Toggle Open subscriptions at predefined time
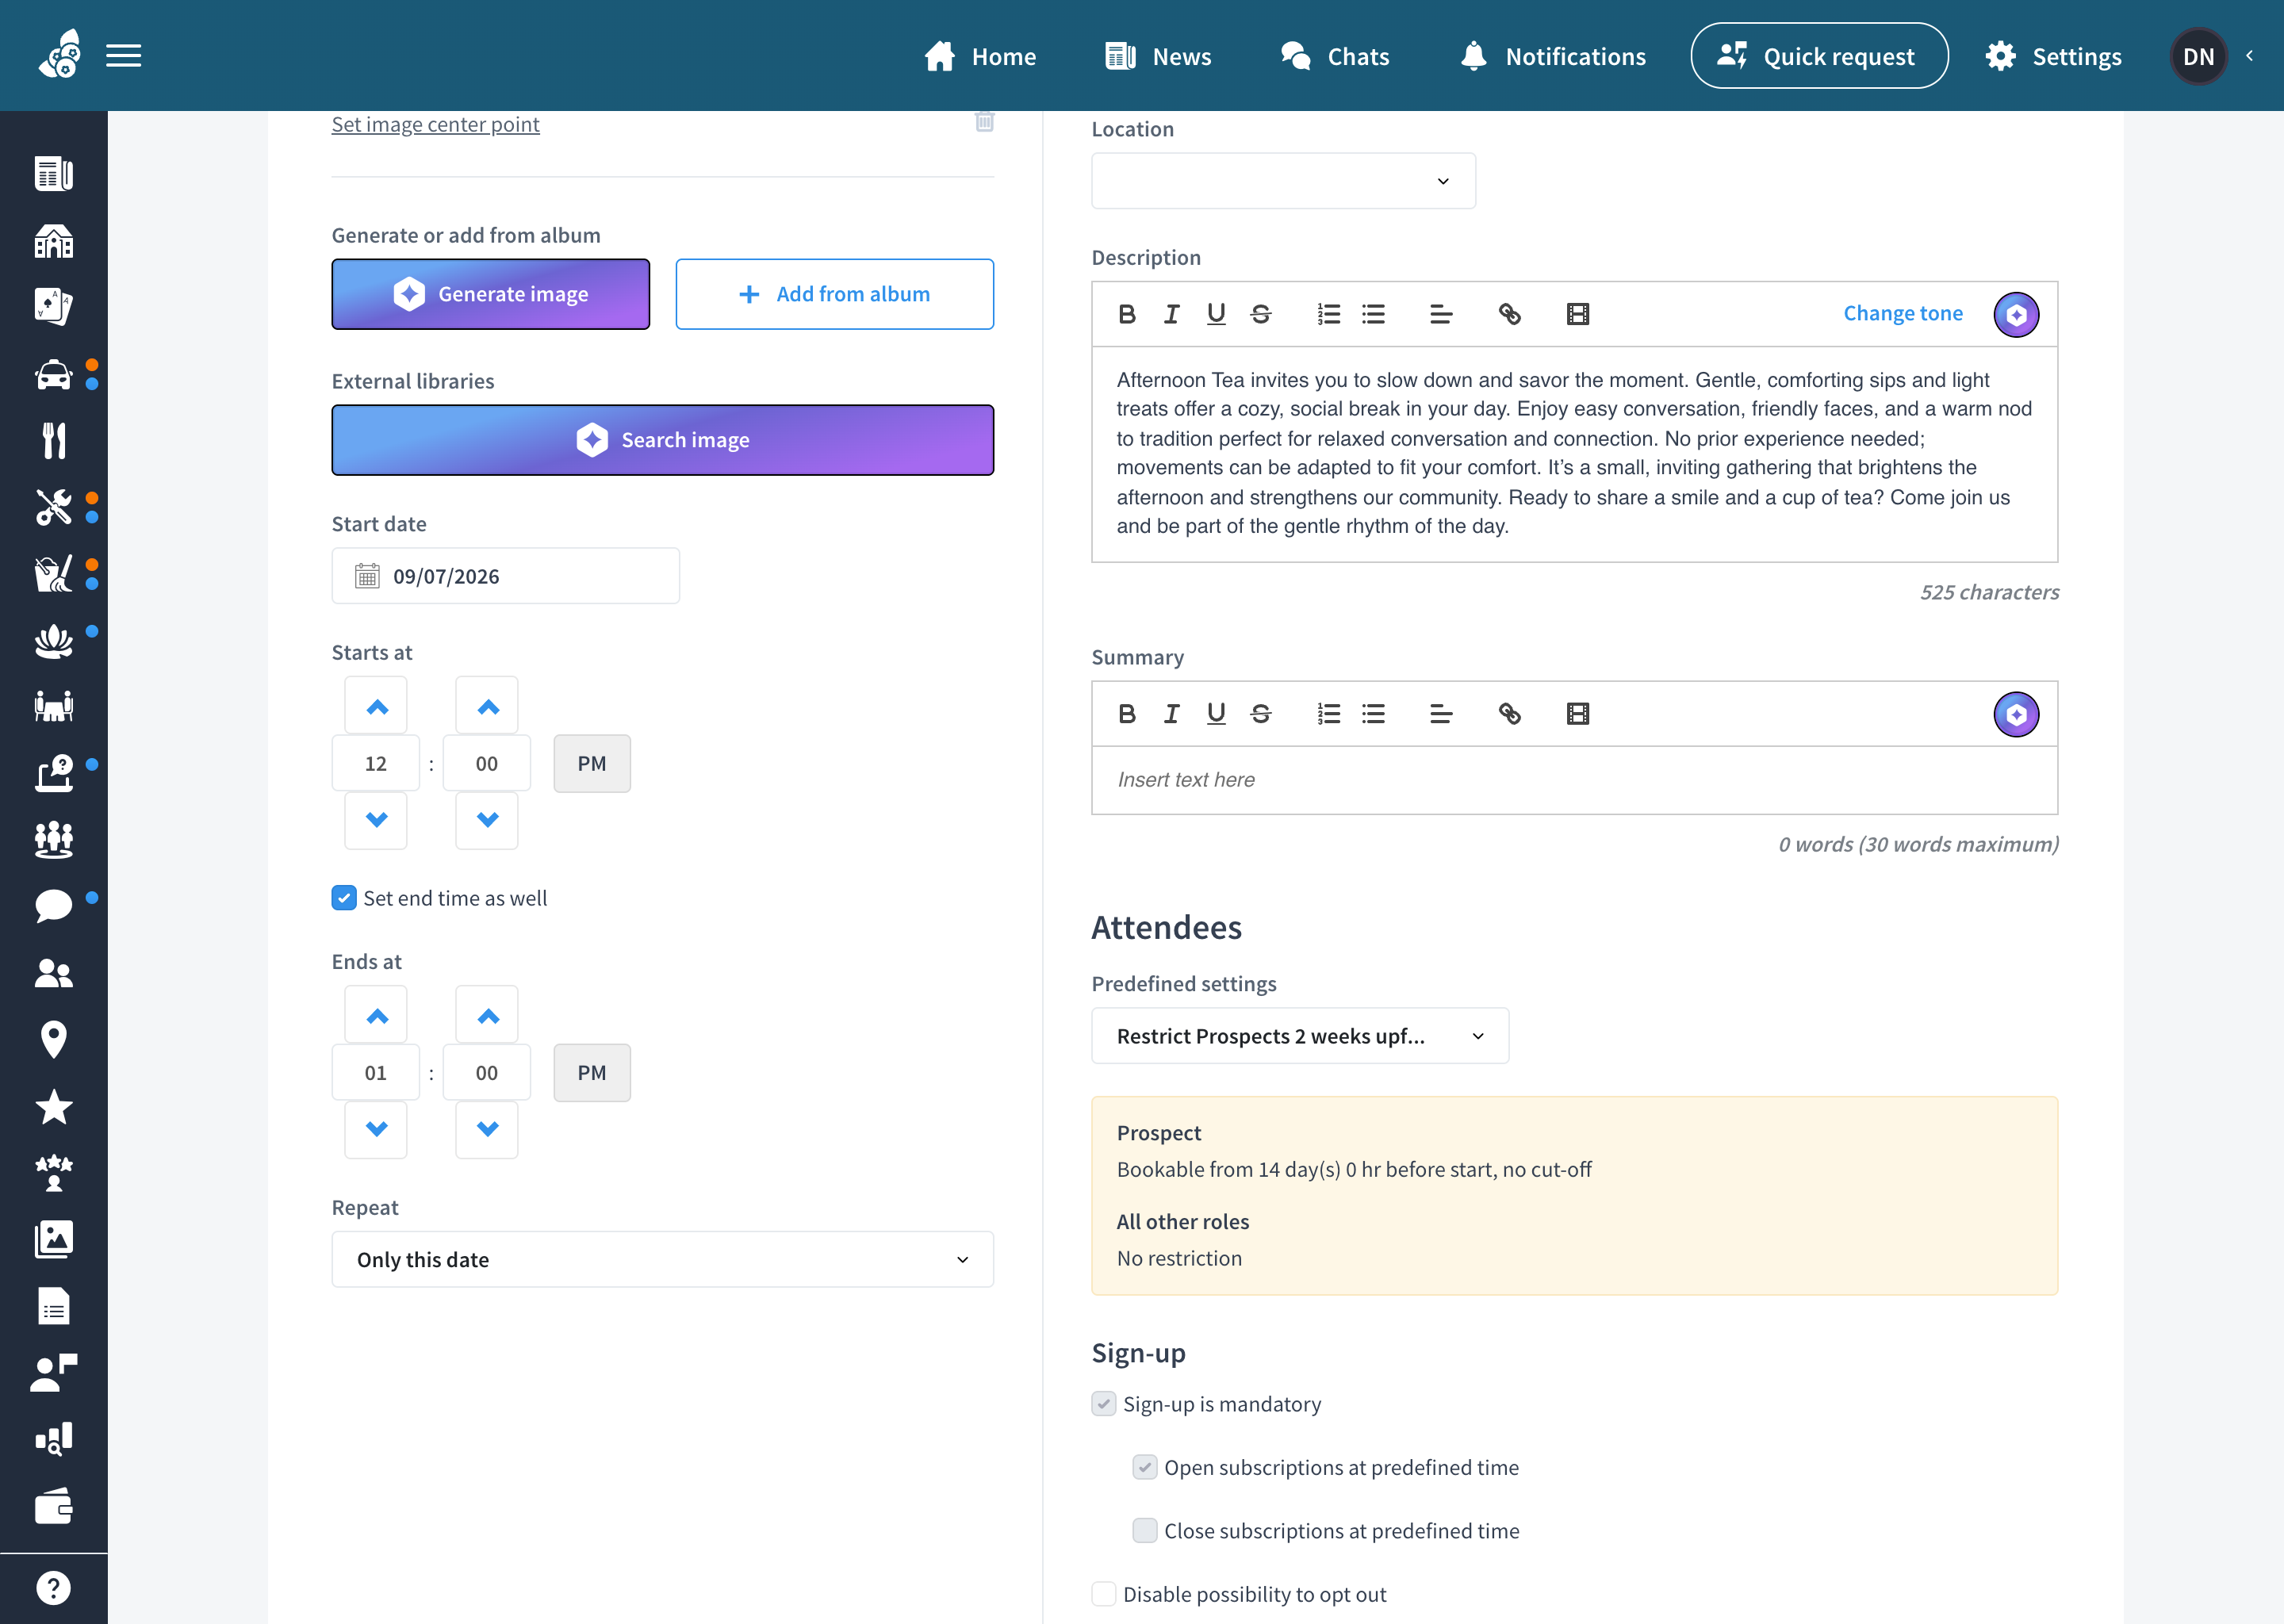Screen dimensions: 2284x1624 tap(1145, 1467)
